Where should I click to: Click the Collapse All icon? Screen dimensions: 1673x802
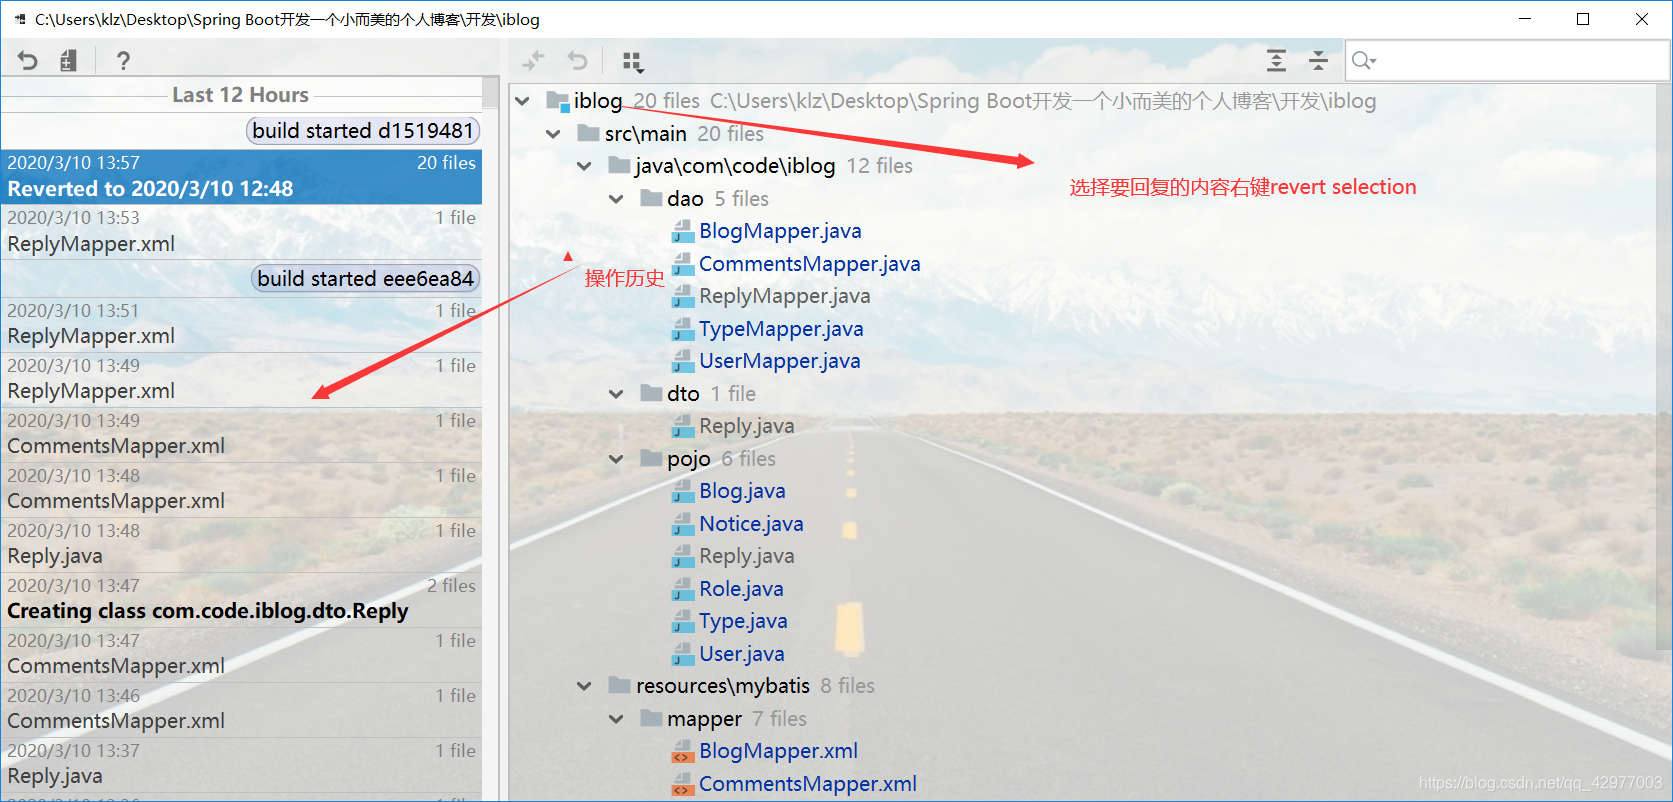point(1319,61)
